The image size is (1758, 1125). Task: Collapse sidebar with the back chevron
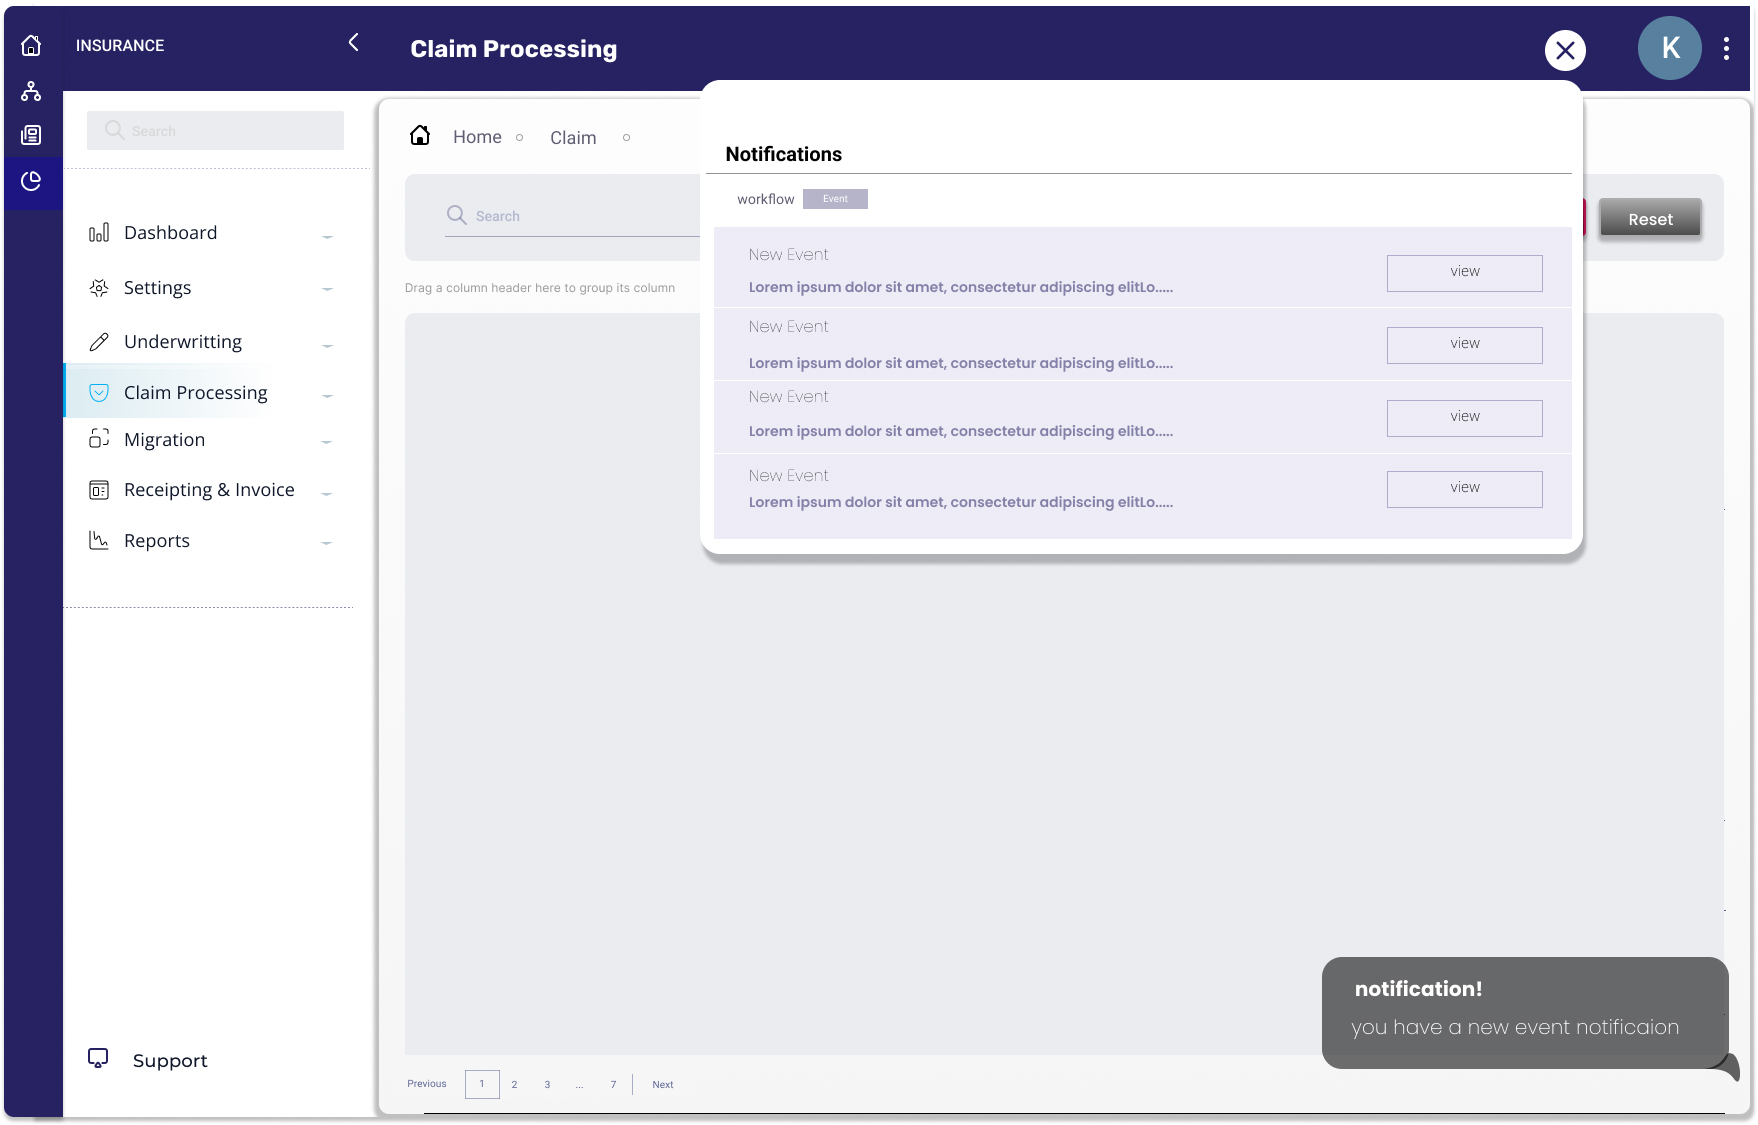click(x=353, y=42)
